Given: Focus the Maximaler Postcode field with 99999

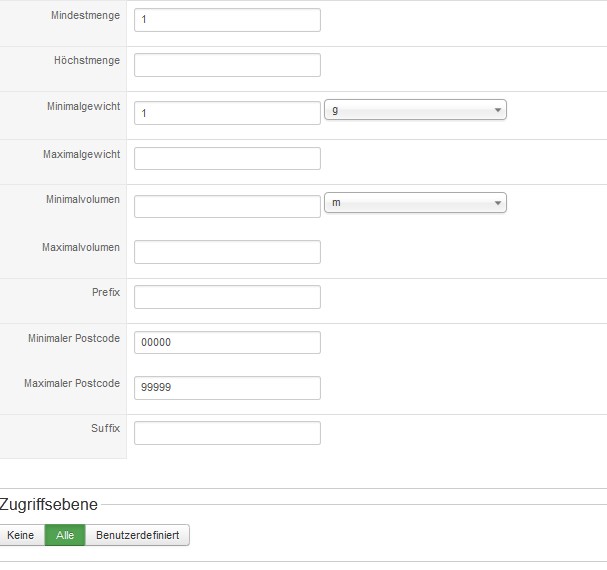Looking at the screenshot, I should [227, 388].
